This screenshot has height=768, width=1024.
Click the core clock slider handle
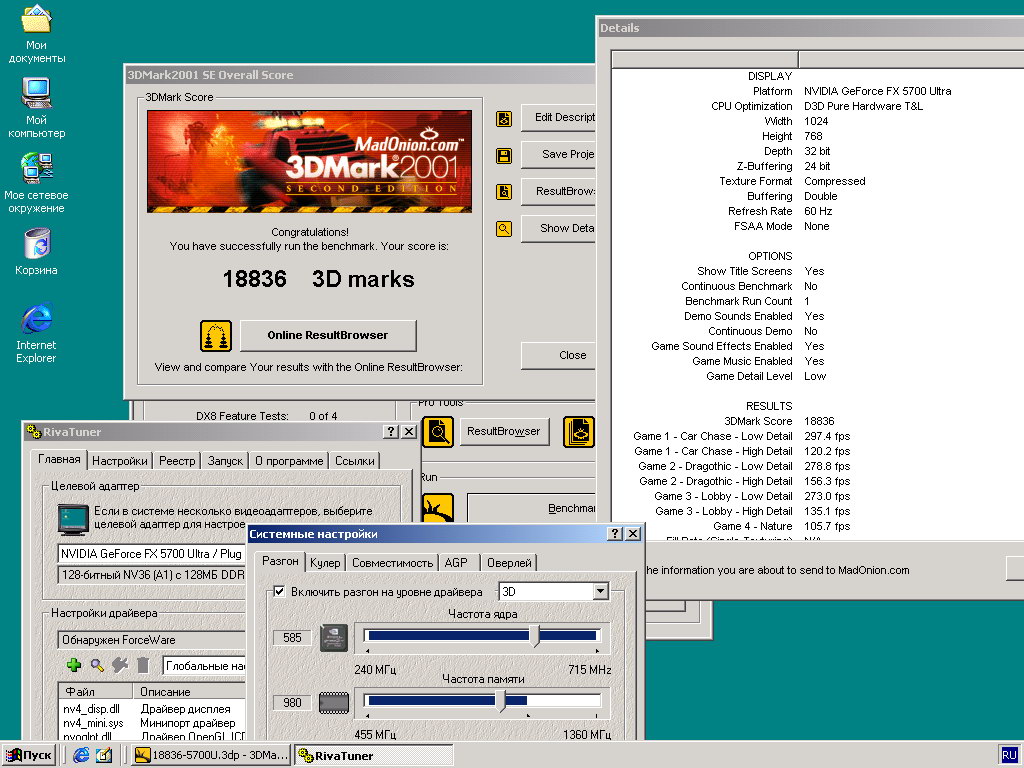click(536, 635)
